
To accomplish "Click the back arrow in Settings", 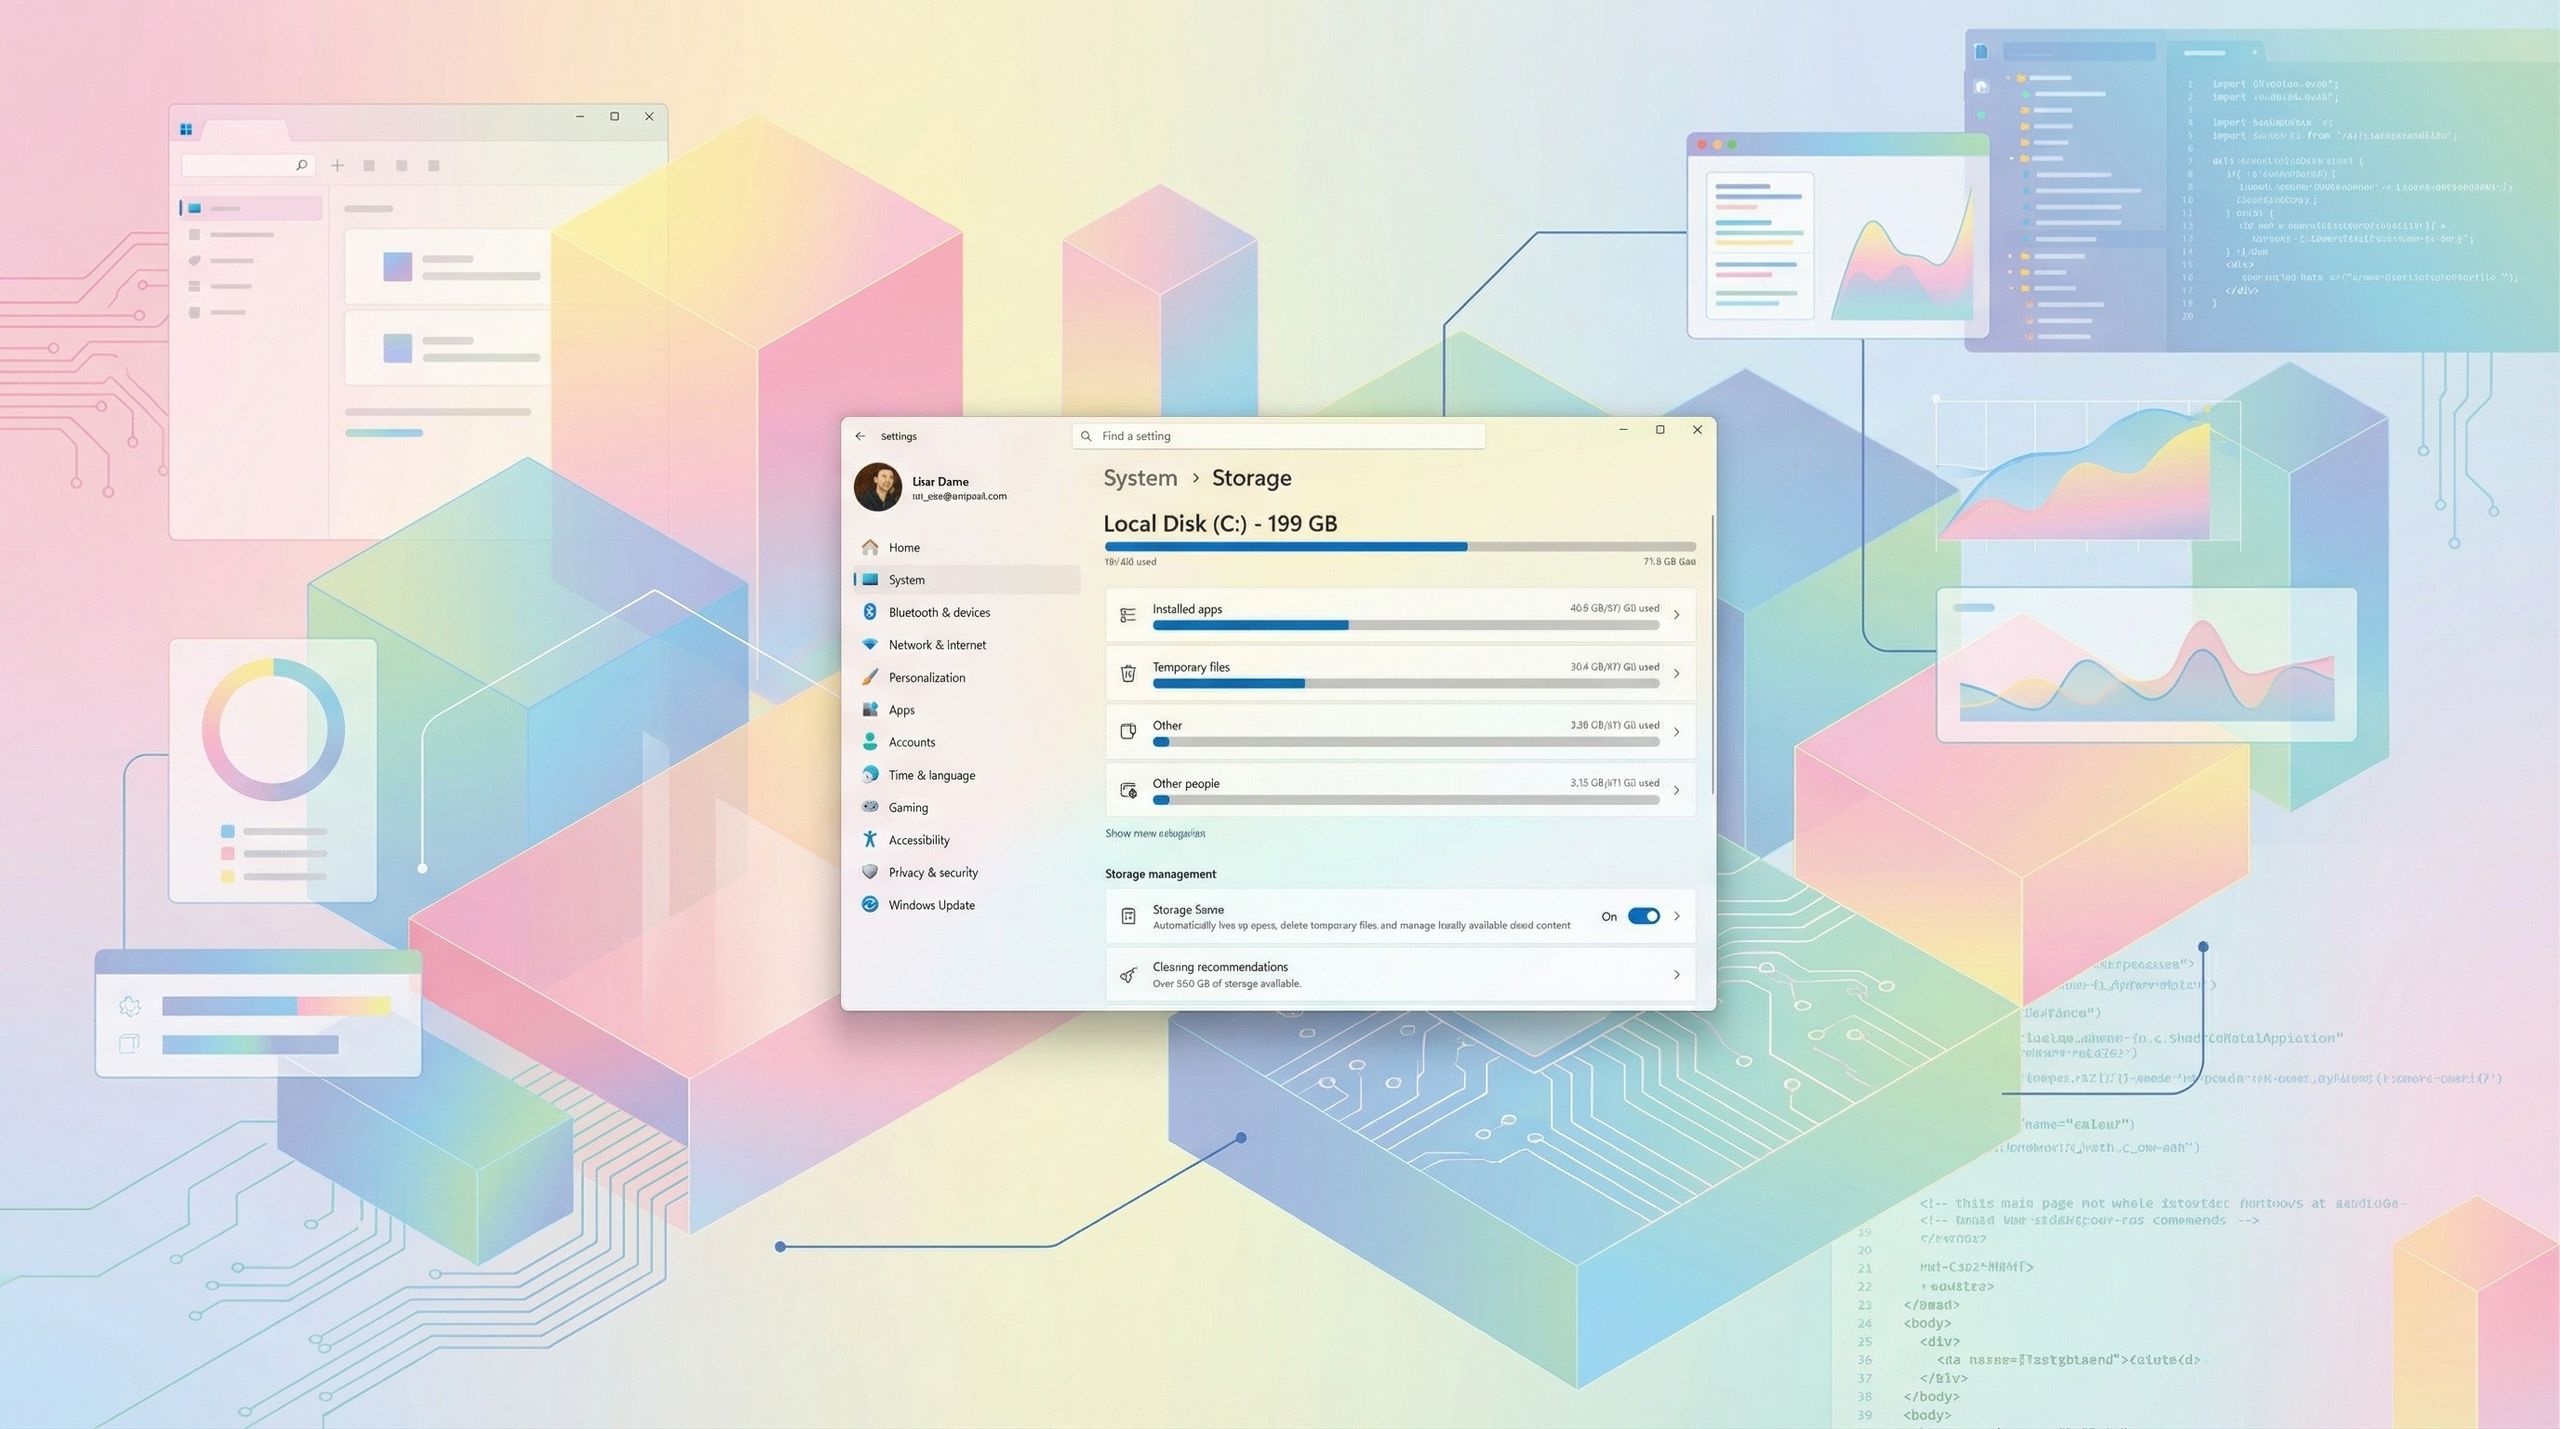I will tap(860, 436).
